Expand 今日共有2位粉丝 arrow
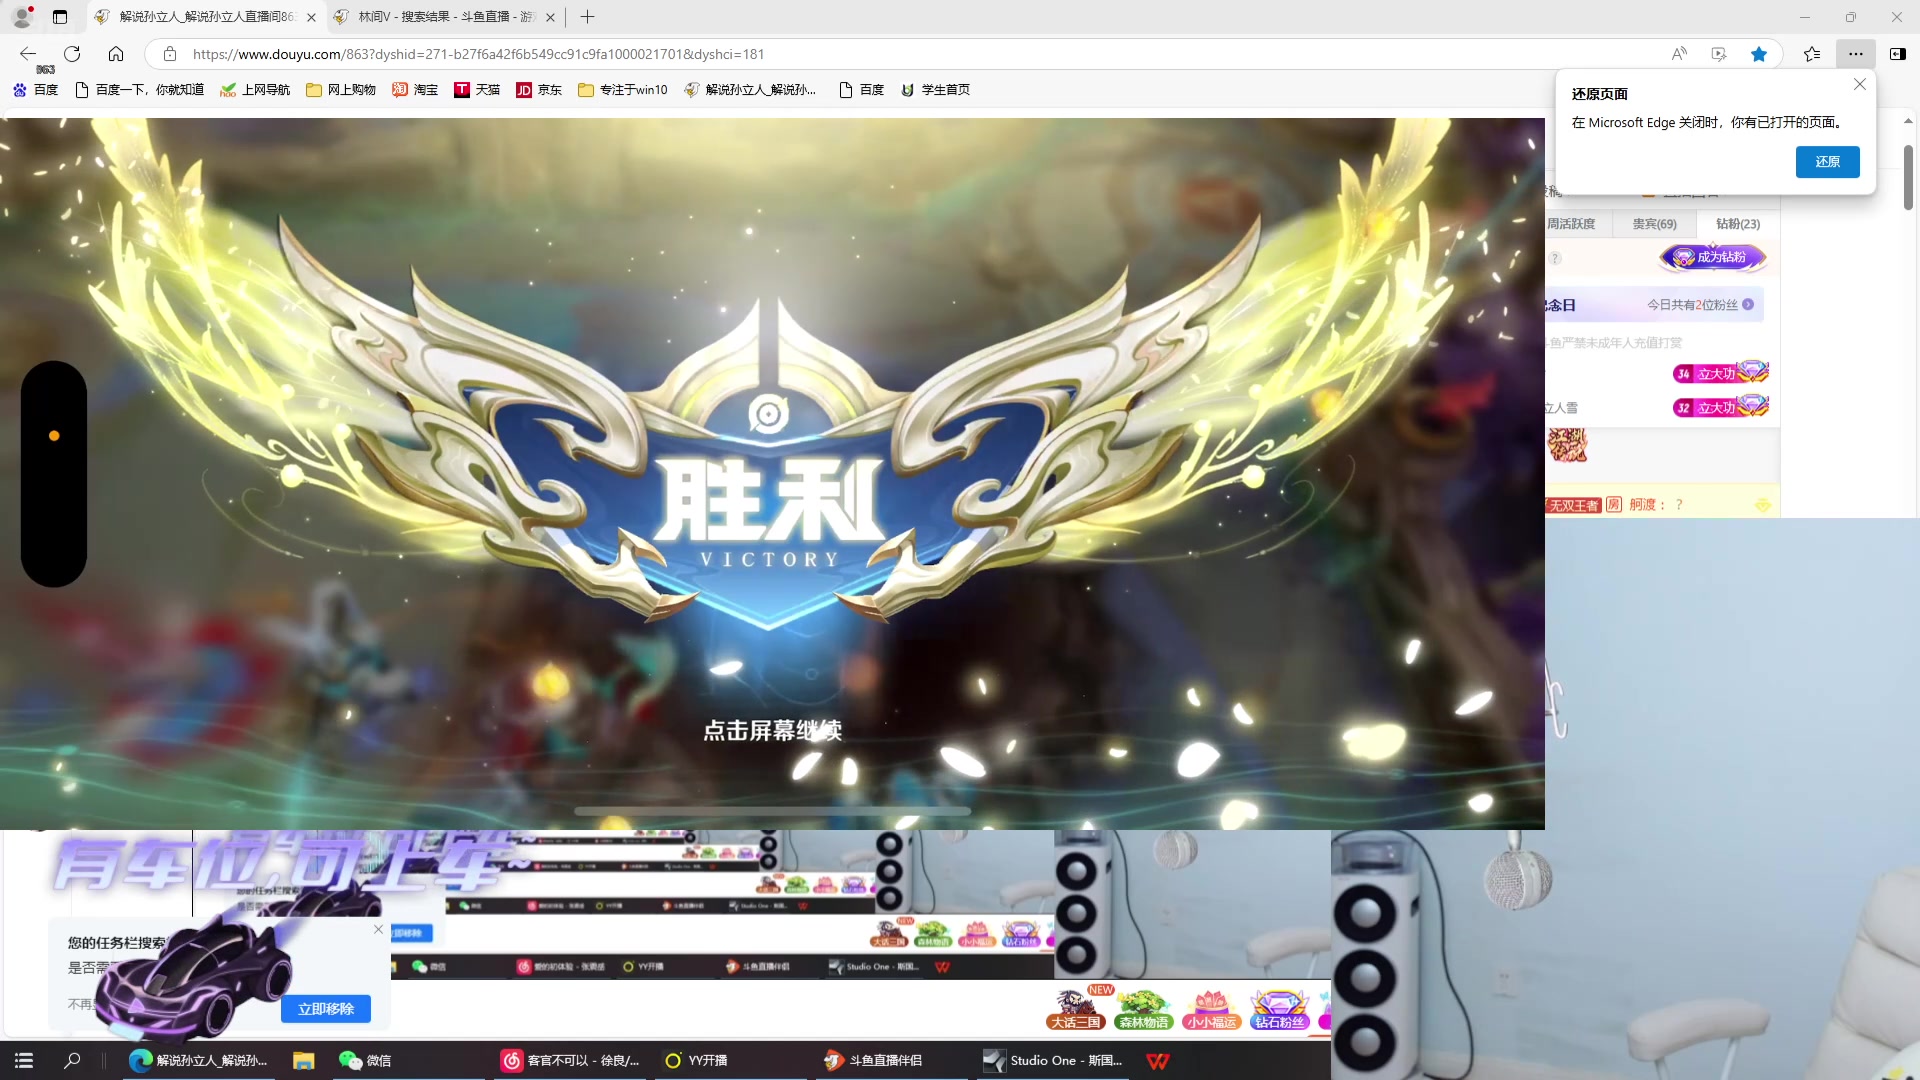 1748,305
